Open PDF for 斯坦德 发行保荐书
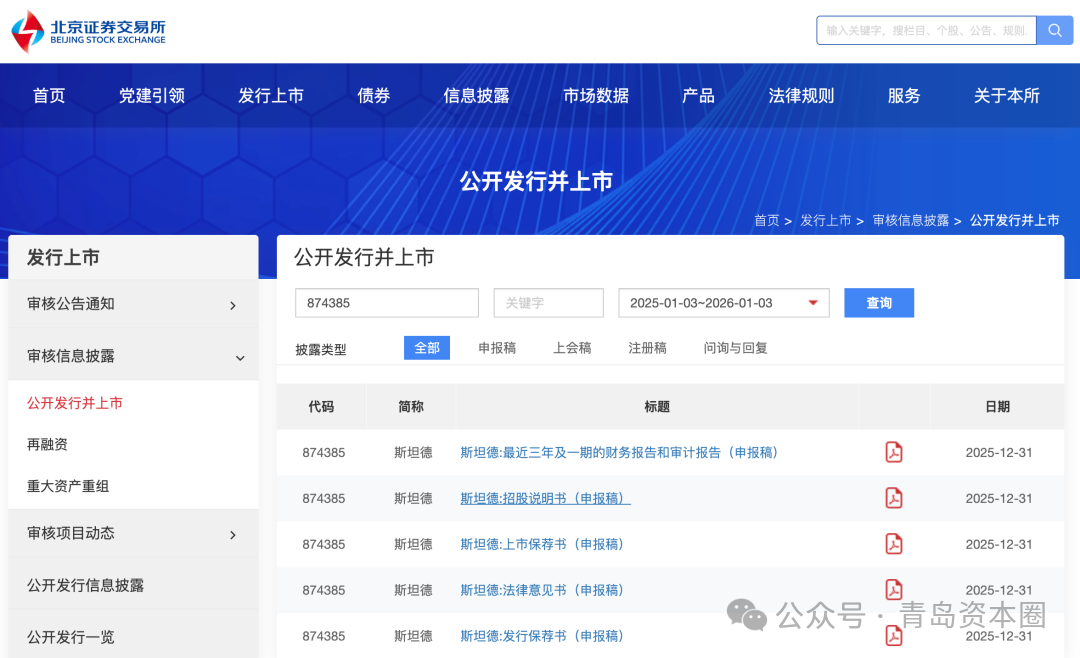 [x=893, y=636]
